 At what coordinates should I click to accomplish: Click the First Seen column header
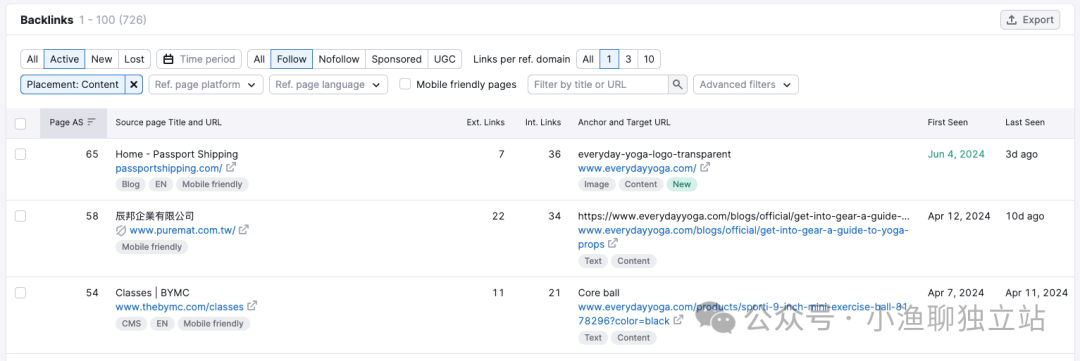(x=947, y=123)
